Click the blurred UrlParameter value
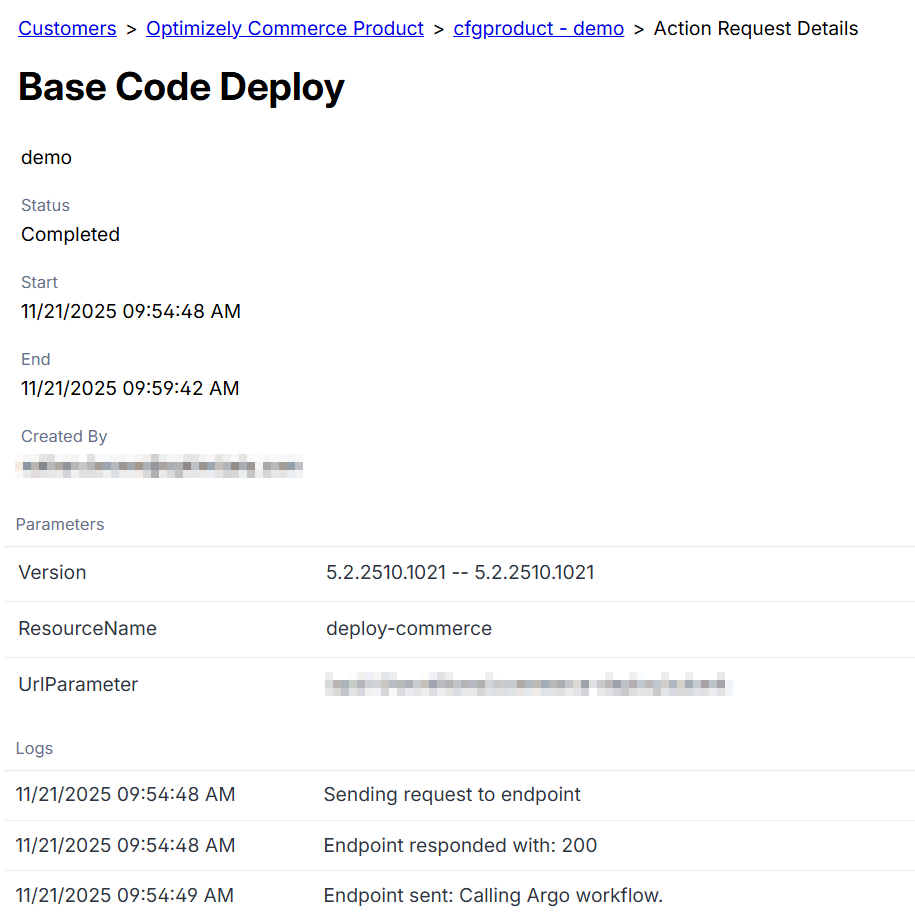 (x=527, y=686)
